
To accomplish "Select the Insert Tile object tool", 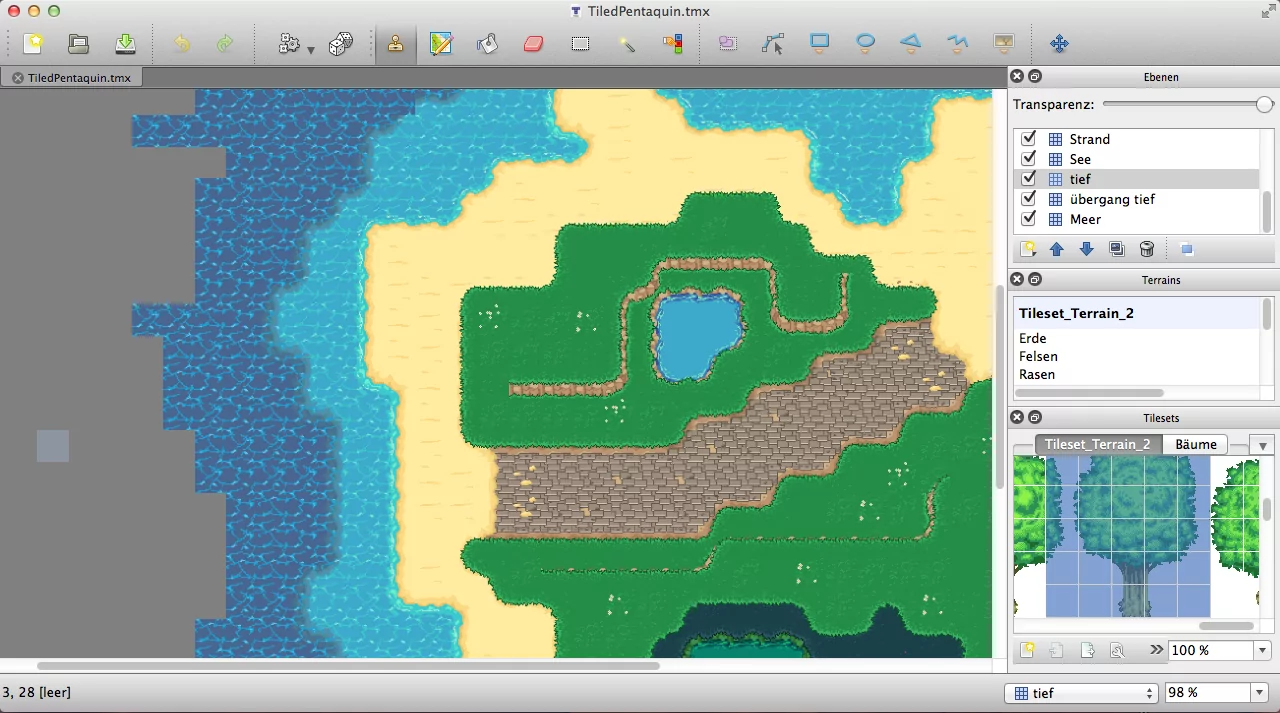I will (1003, 43).
